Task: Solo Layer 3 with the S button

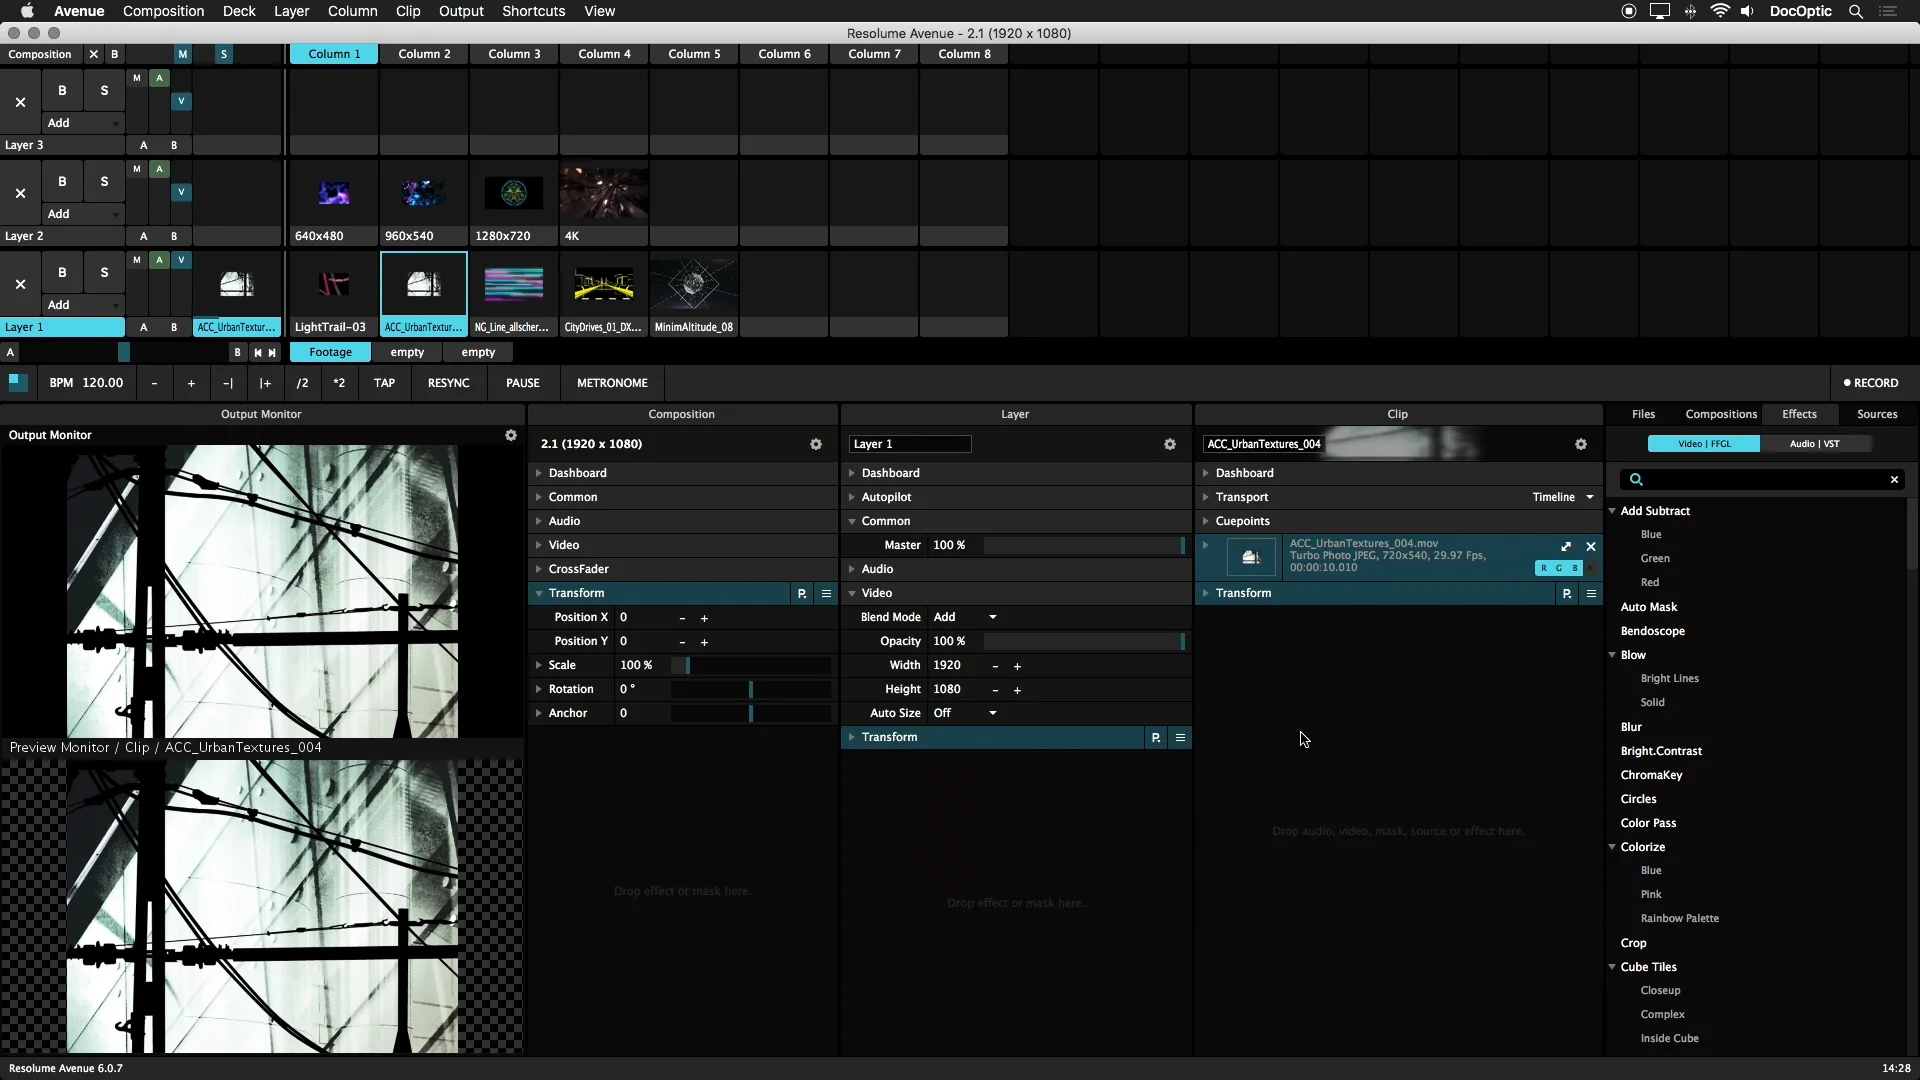Action: (x=103, y=89)
